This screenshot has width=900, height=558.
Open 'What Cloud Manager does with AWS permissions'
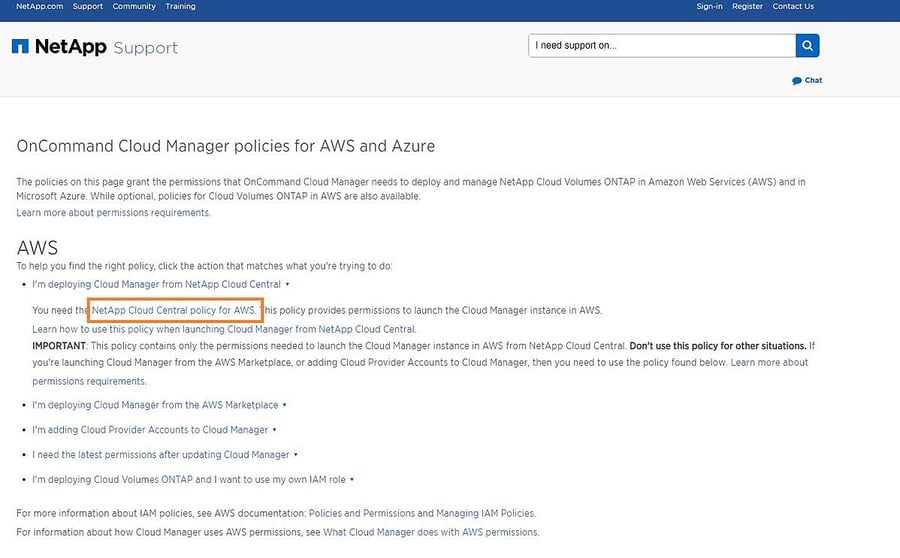[x=430, y=532]
